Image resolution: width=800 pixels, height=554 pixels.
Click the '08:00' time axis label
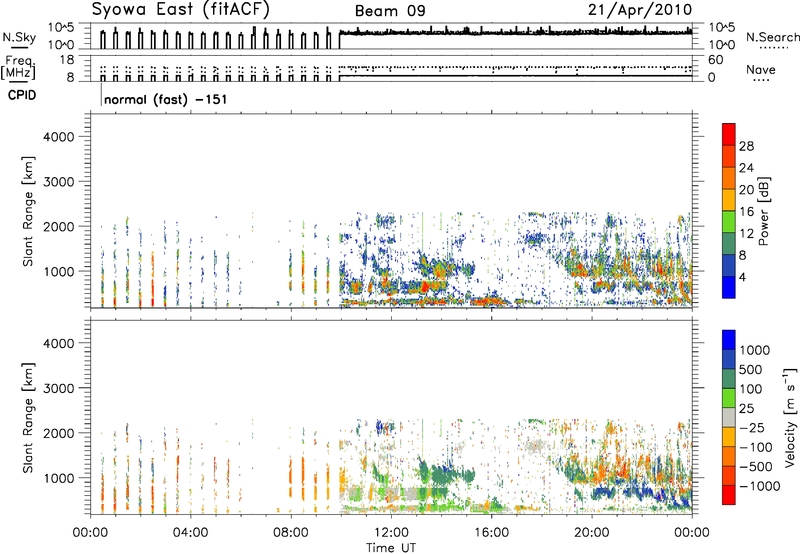point(291,533)
